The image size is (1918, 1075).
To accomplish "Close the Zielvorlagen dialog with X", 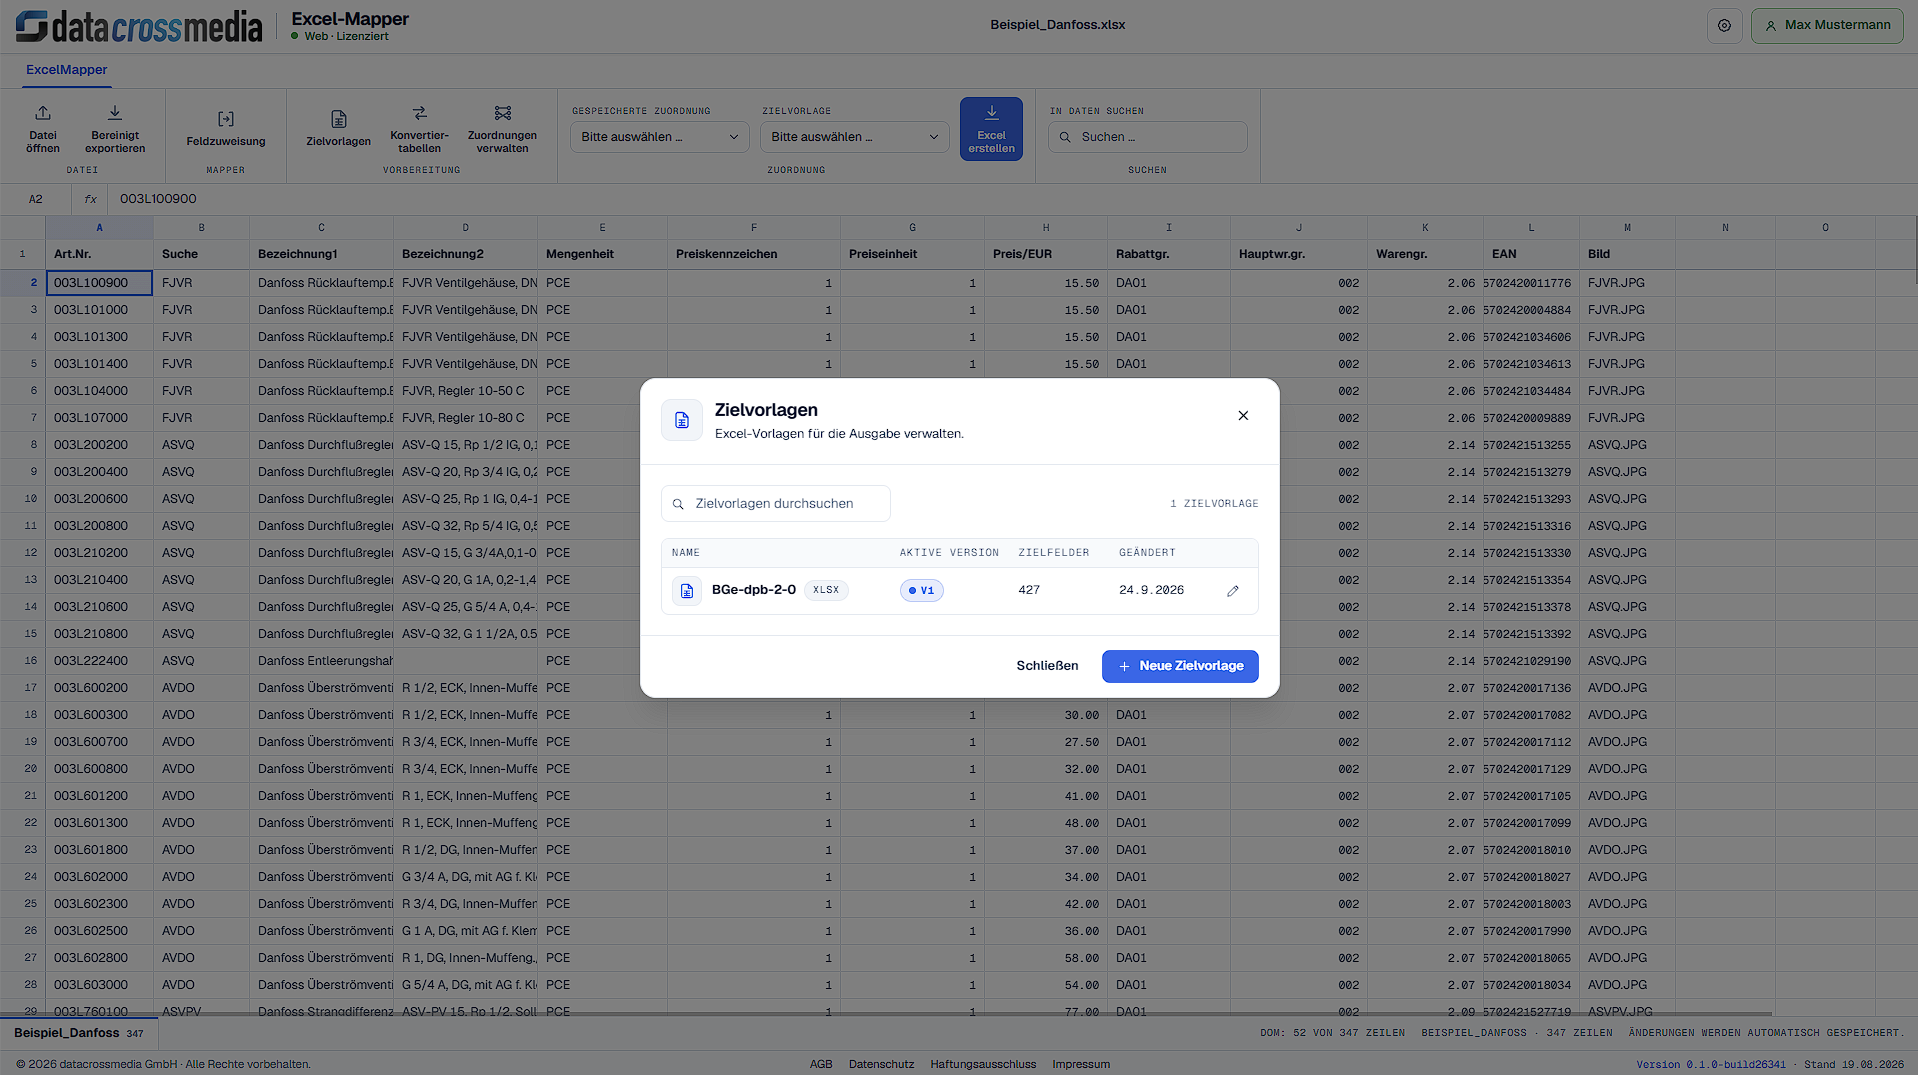I will pyautogui.click(x=1243, y=416).
